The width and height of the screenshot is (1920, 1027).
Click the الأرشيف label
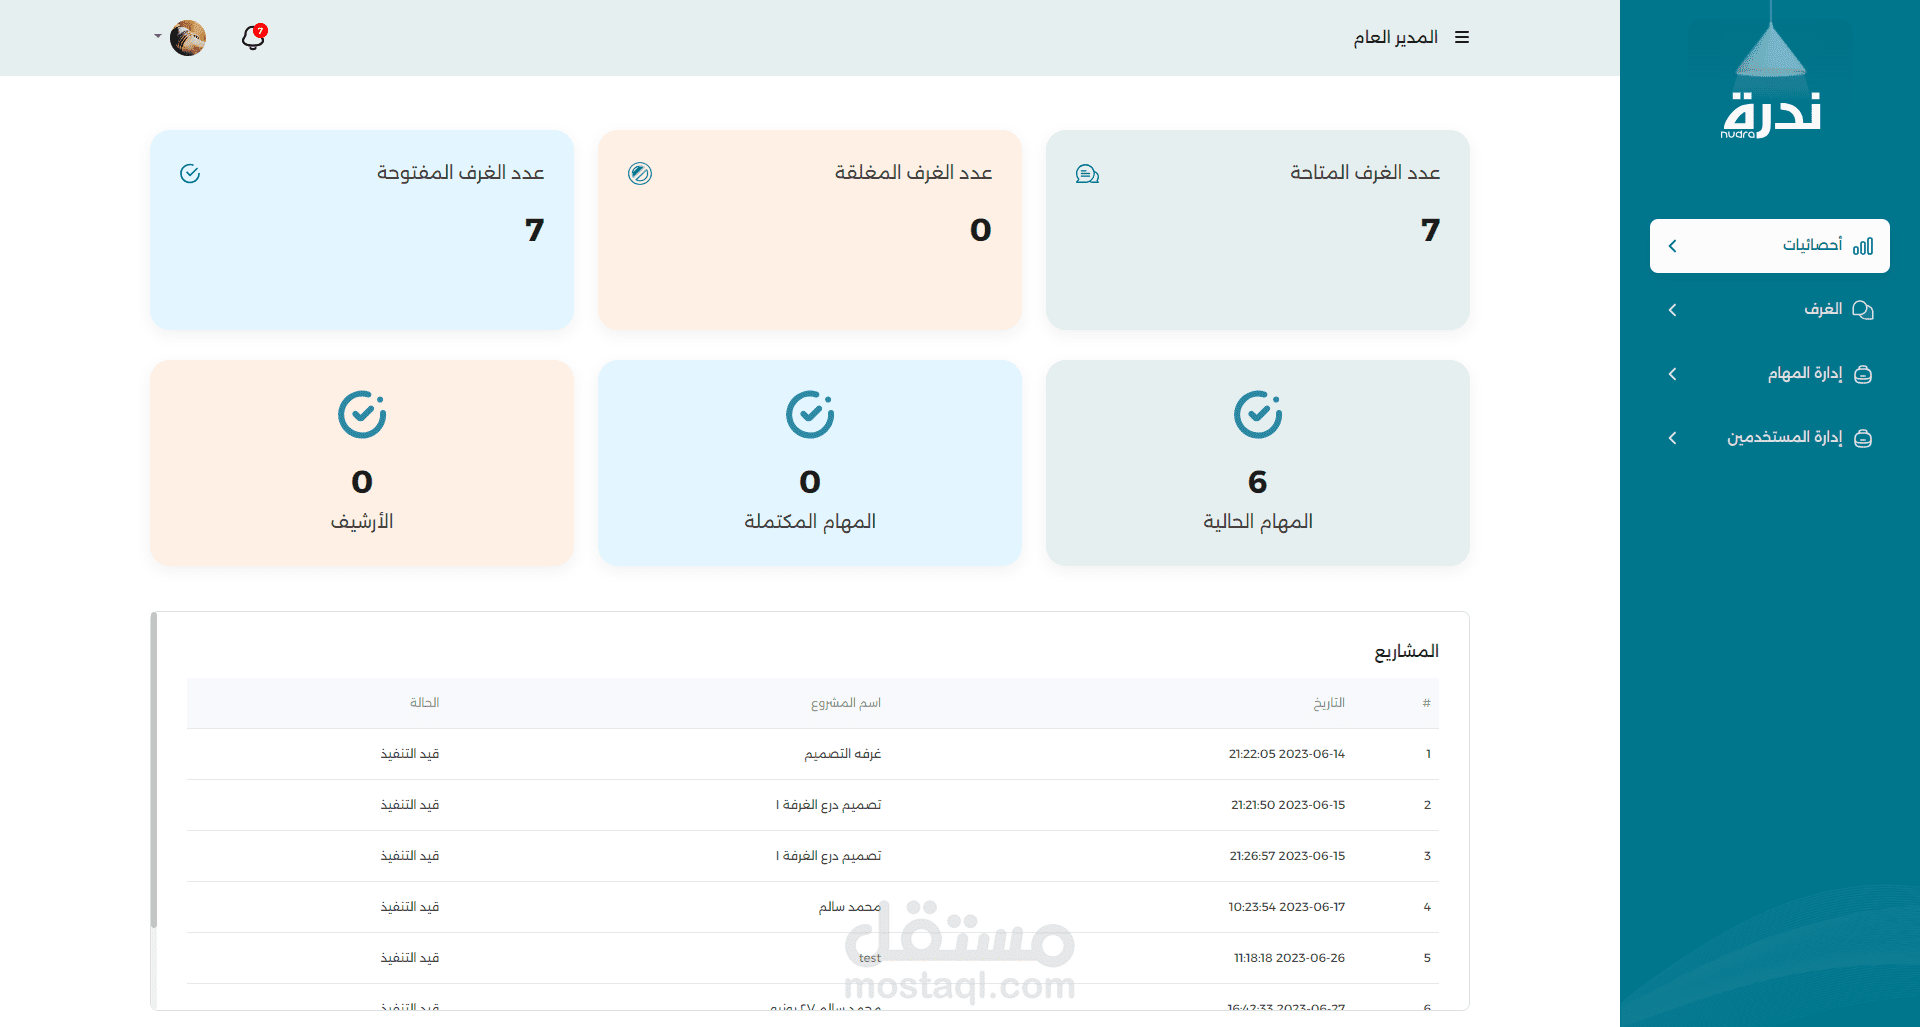pos(362,521)
